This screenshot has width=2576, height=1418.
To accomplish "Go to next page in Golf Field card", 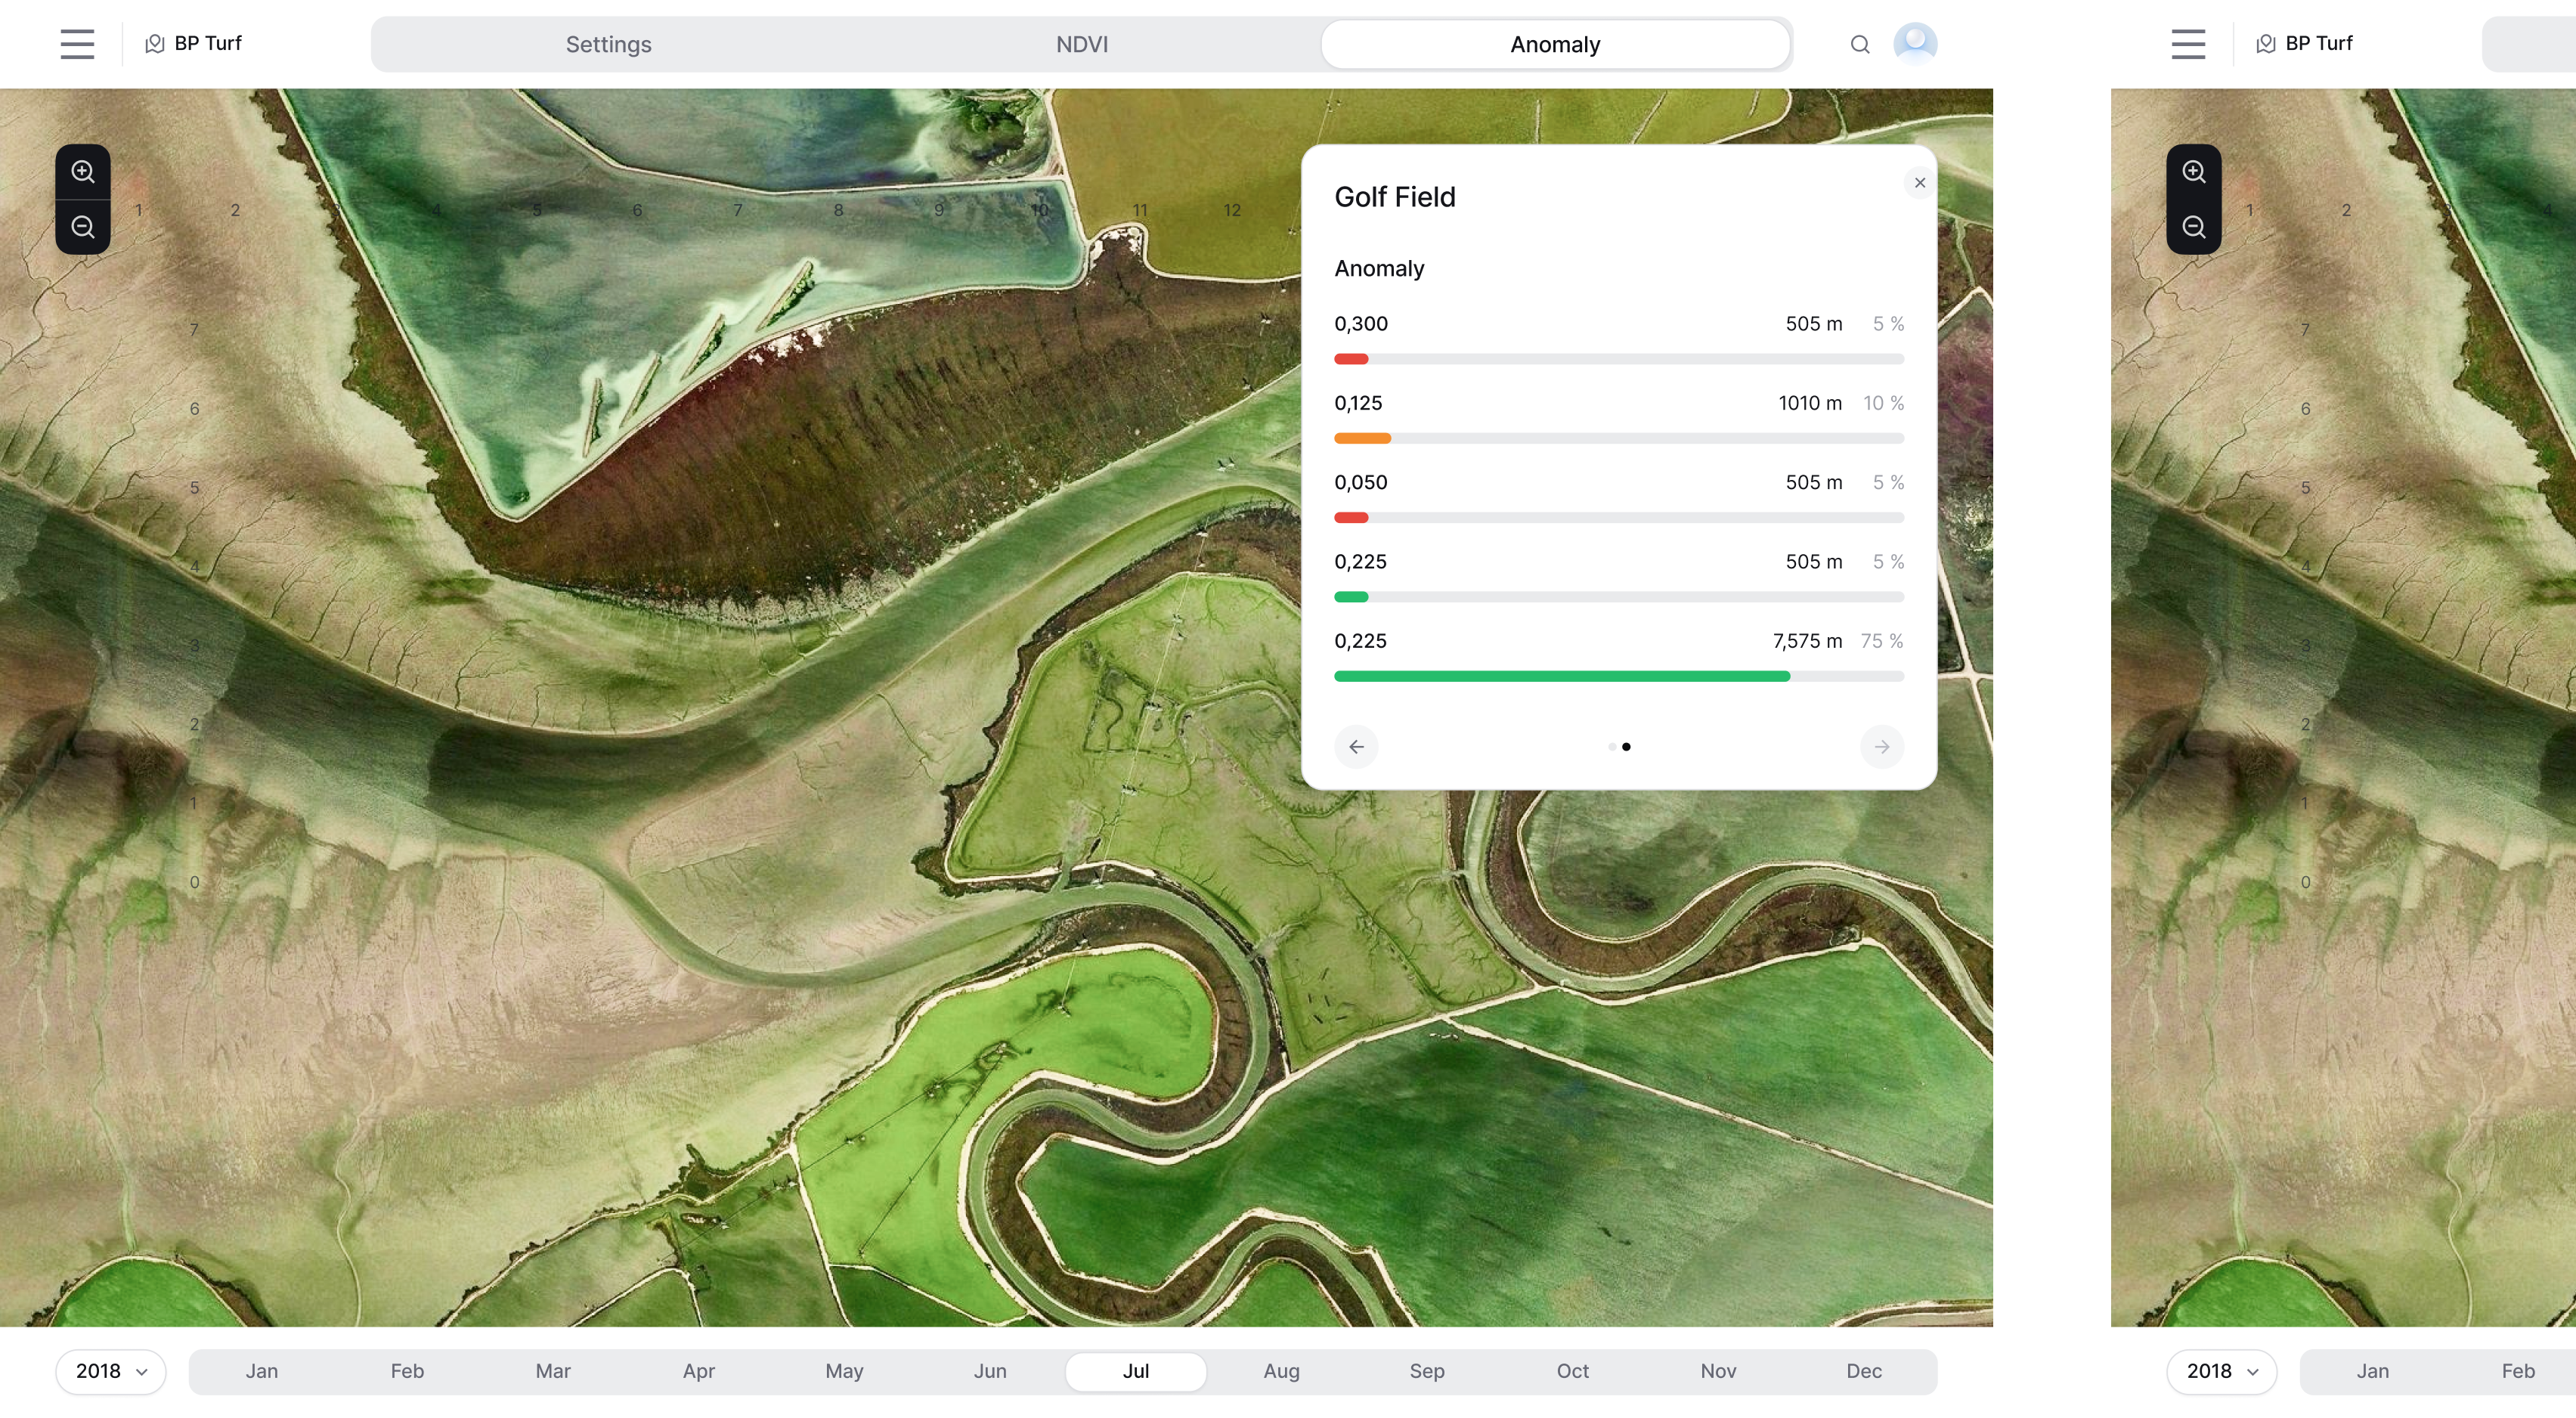I will point(1881,747).
